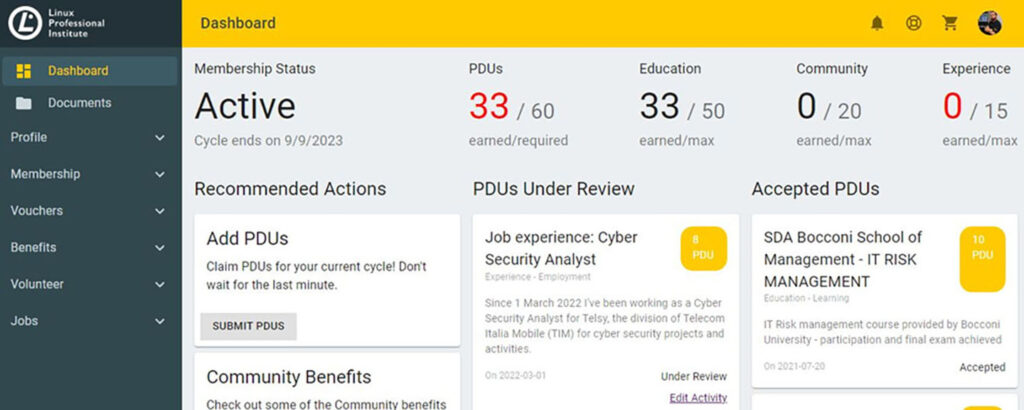
Task: Click the 10 PDU yellow badge
Action: 982,258
